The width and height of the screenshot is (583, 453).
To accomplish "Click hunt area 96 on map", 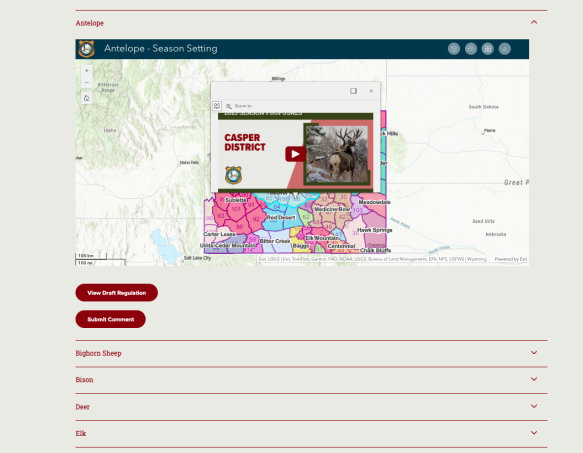I will (239, 226).
